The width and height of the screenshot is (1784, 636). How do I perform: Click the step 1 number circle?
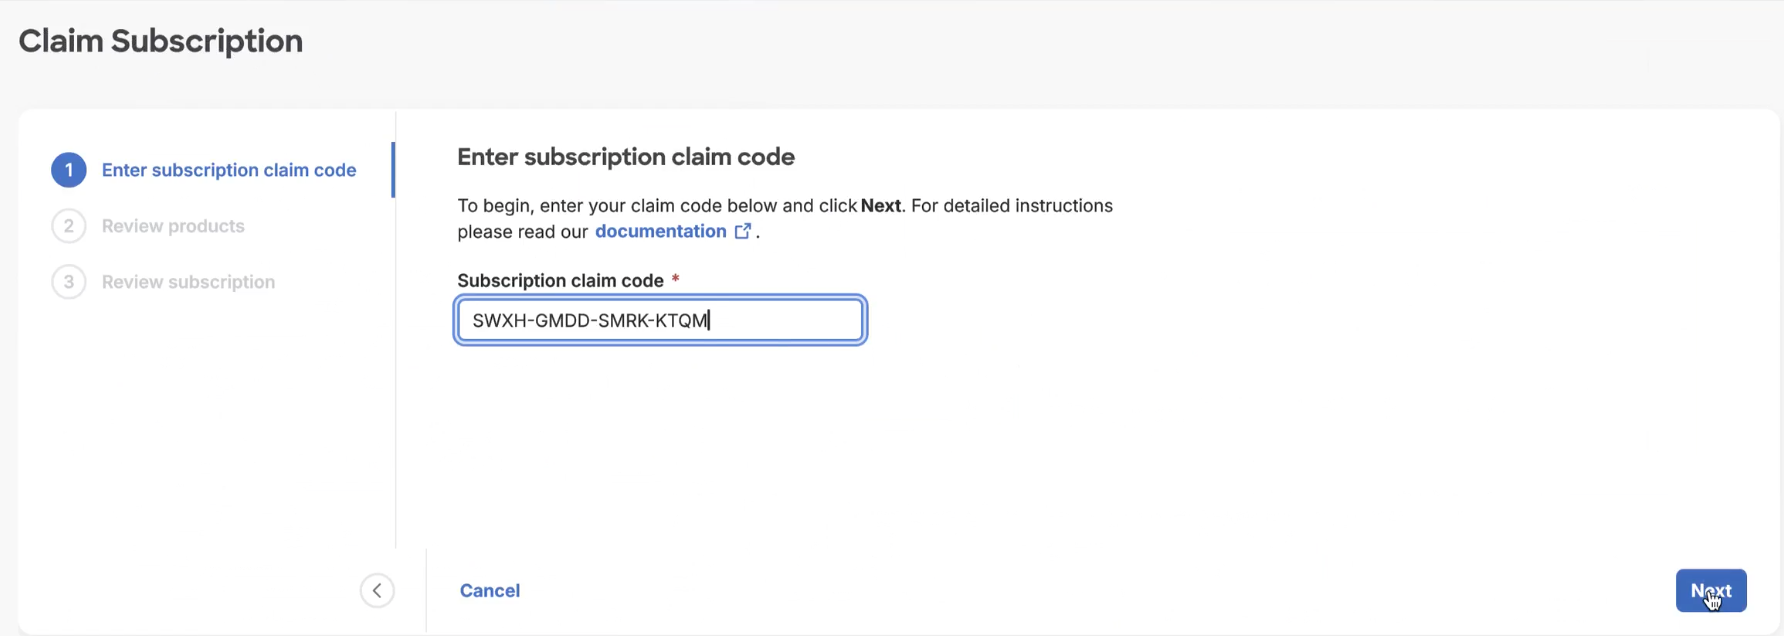click(69, 170)
